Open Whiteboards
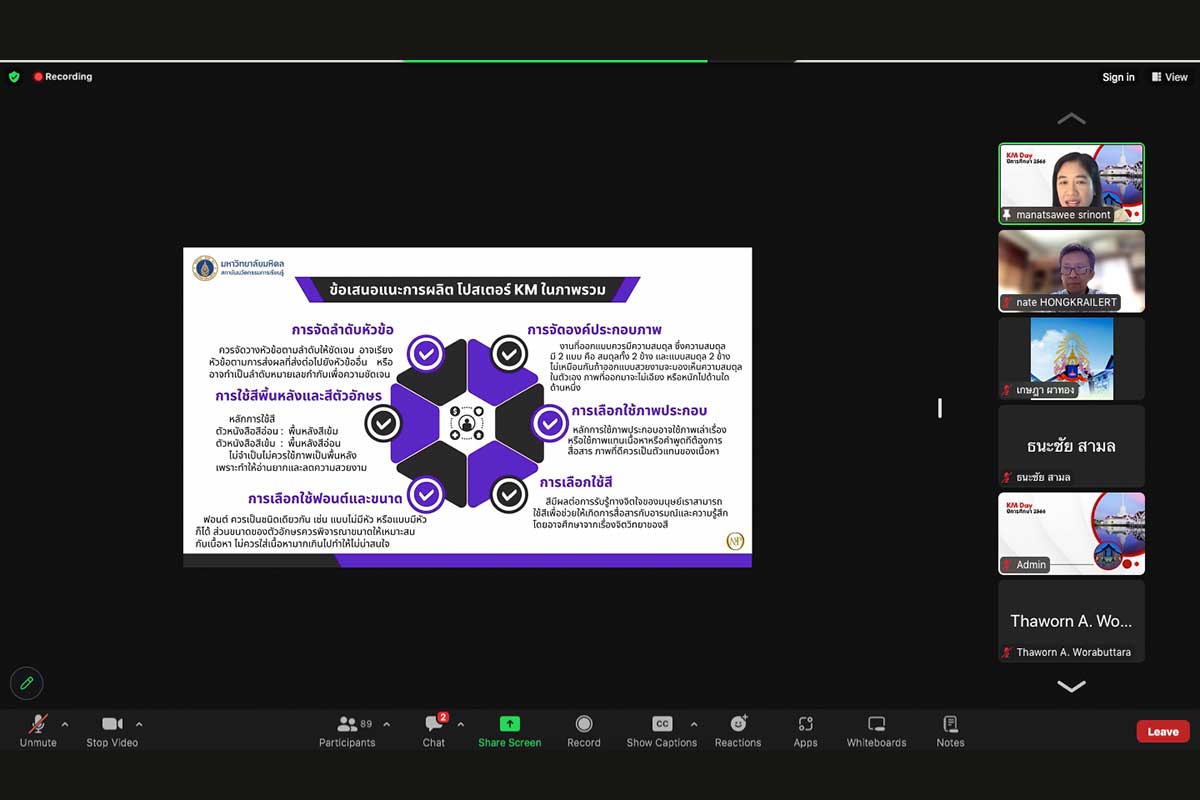Viewport: 1200px width, 800px height. 876,729
